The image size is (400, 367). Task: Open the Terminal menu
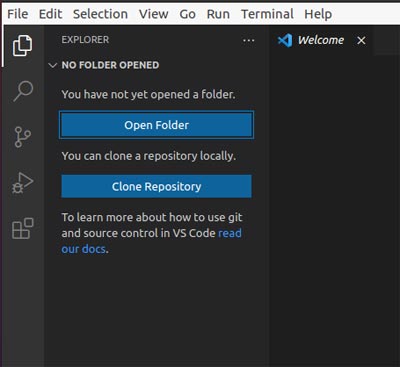coord(267,14)
